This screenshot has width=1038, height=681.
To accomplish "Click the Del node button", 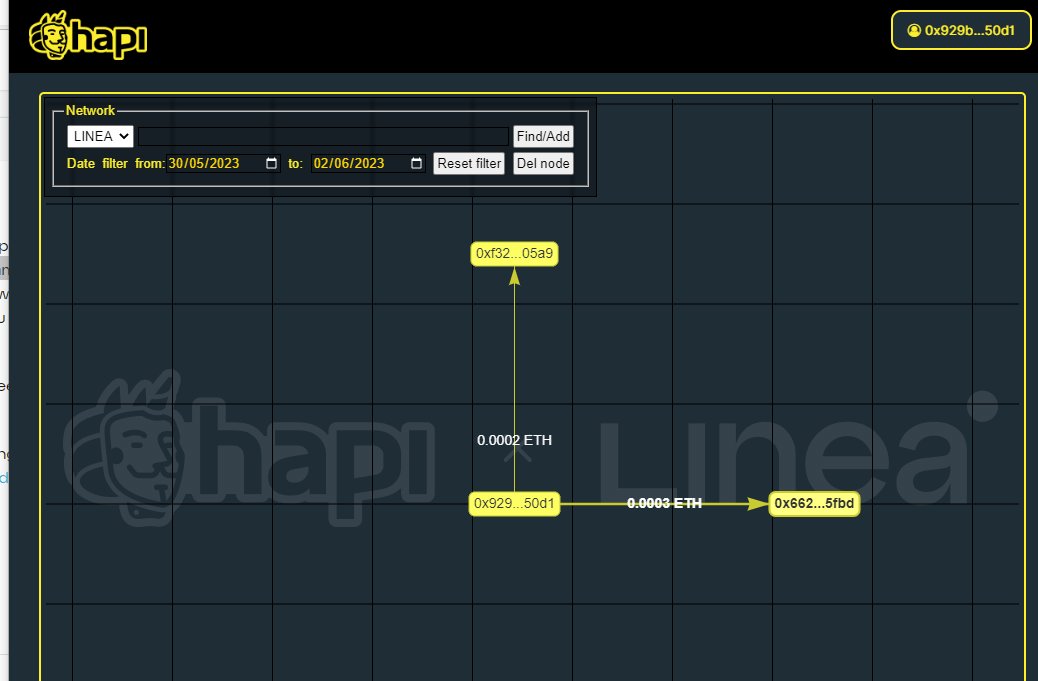I will tap(543, 163).
